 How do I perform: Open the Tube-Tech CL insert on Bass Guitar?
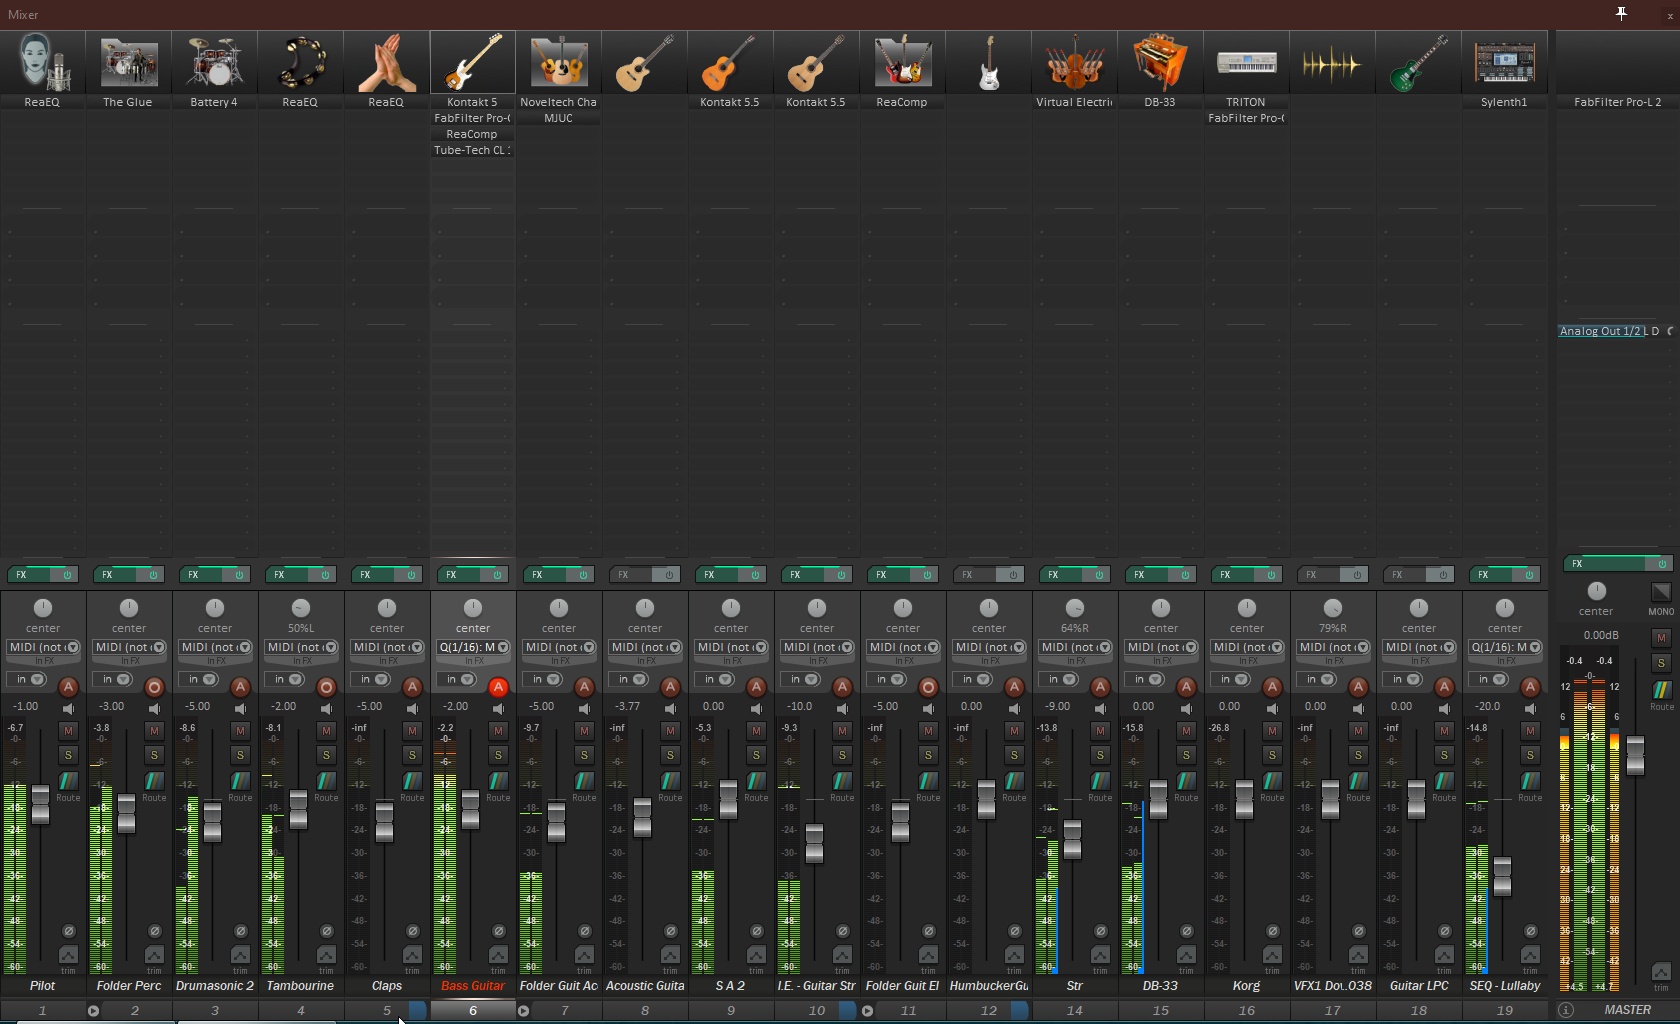[472, 150]
